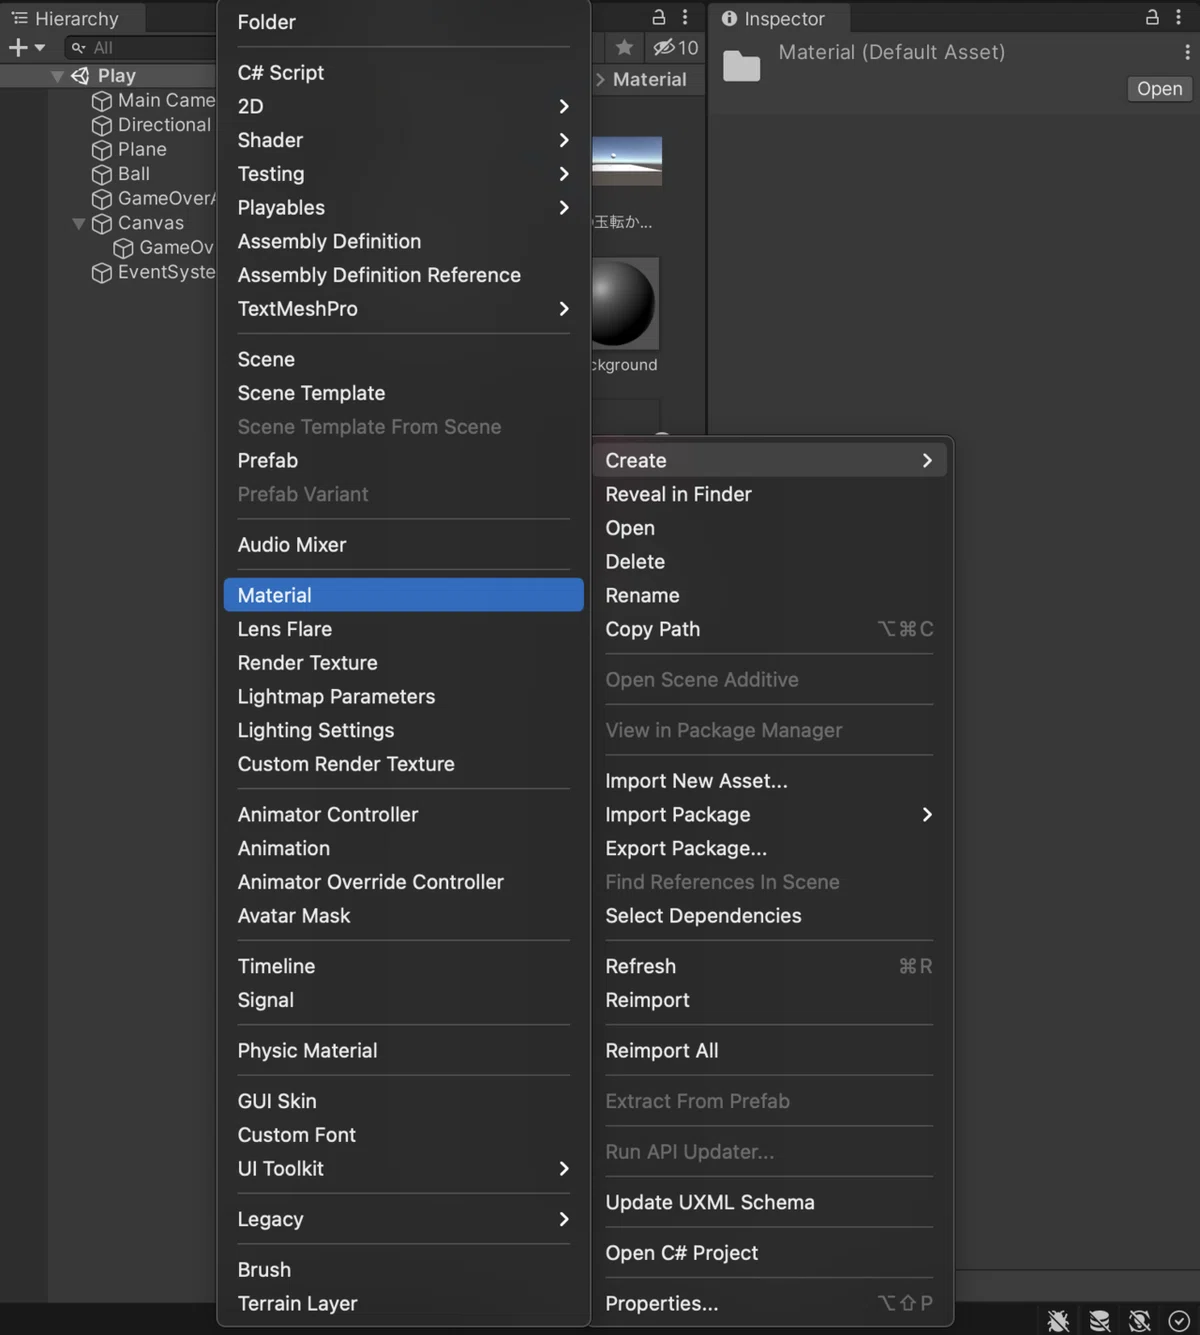Click the Inspector info circle icon
The image size is (1200, 1335).
[x=729, y=18]
